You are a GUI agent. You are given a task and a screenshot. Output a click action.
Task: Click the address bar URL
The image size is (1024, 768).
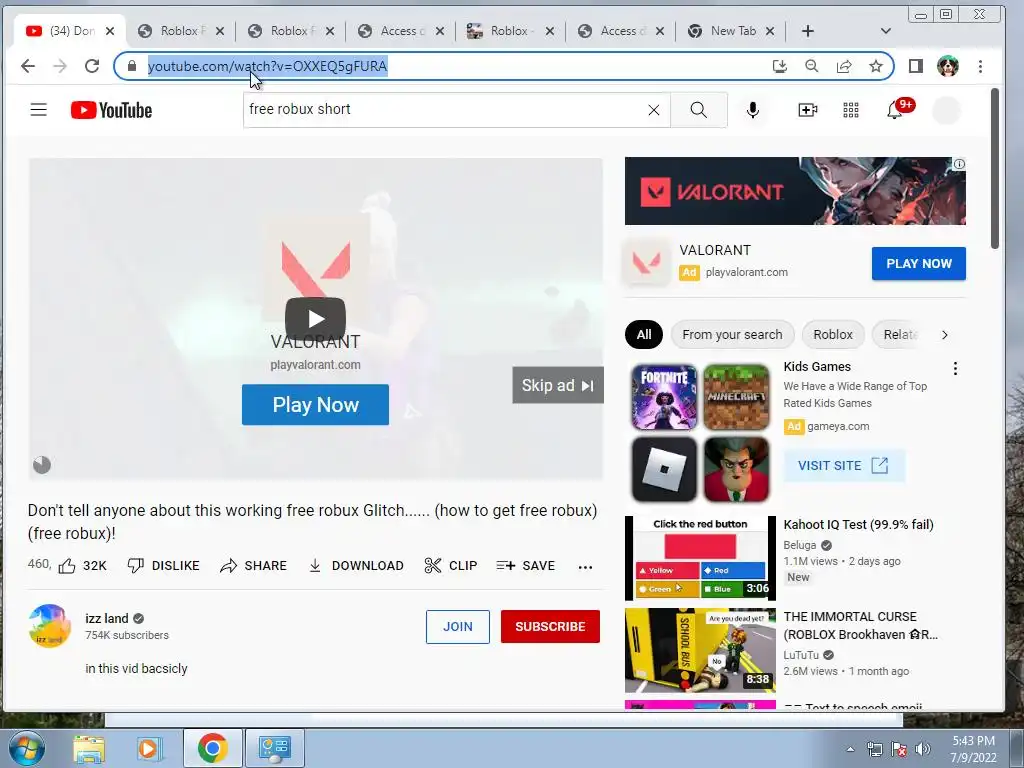click(x=268, y=66)
